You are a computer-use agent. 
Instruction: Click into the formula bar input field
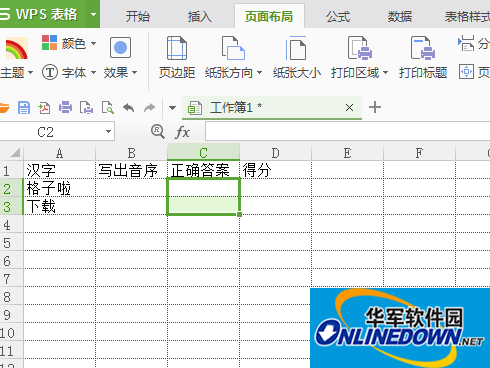click(347, 132)
